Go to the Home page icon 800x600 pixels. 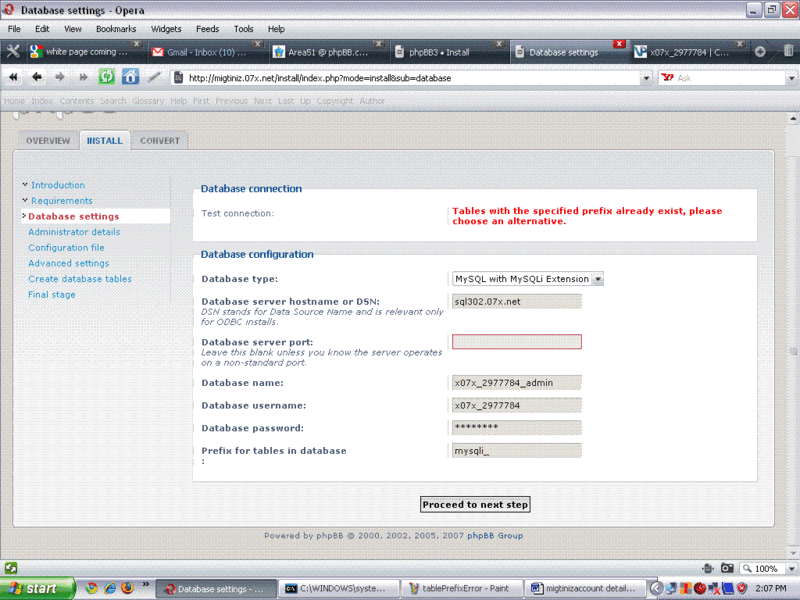click(130, 78)
